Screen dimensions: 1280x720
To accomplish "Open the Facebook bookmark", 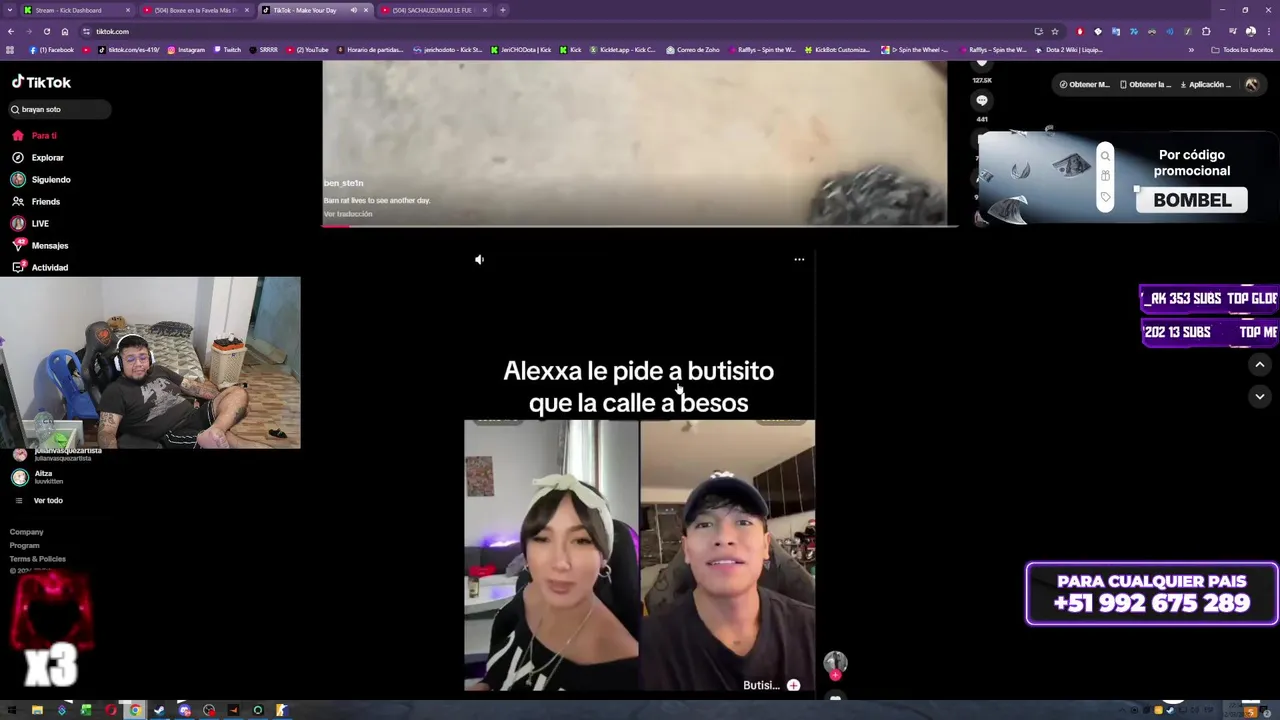I will (x=52, y=49).
